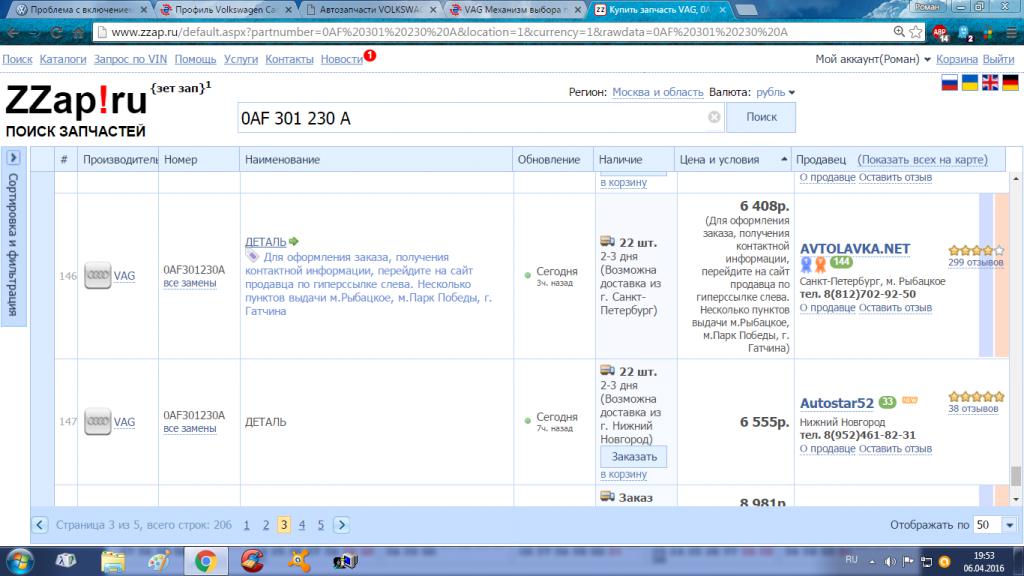Open the Chrome menu hamburger icon
This screenshot has width=1024, height=576.
1012,33
